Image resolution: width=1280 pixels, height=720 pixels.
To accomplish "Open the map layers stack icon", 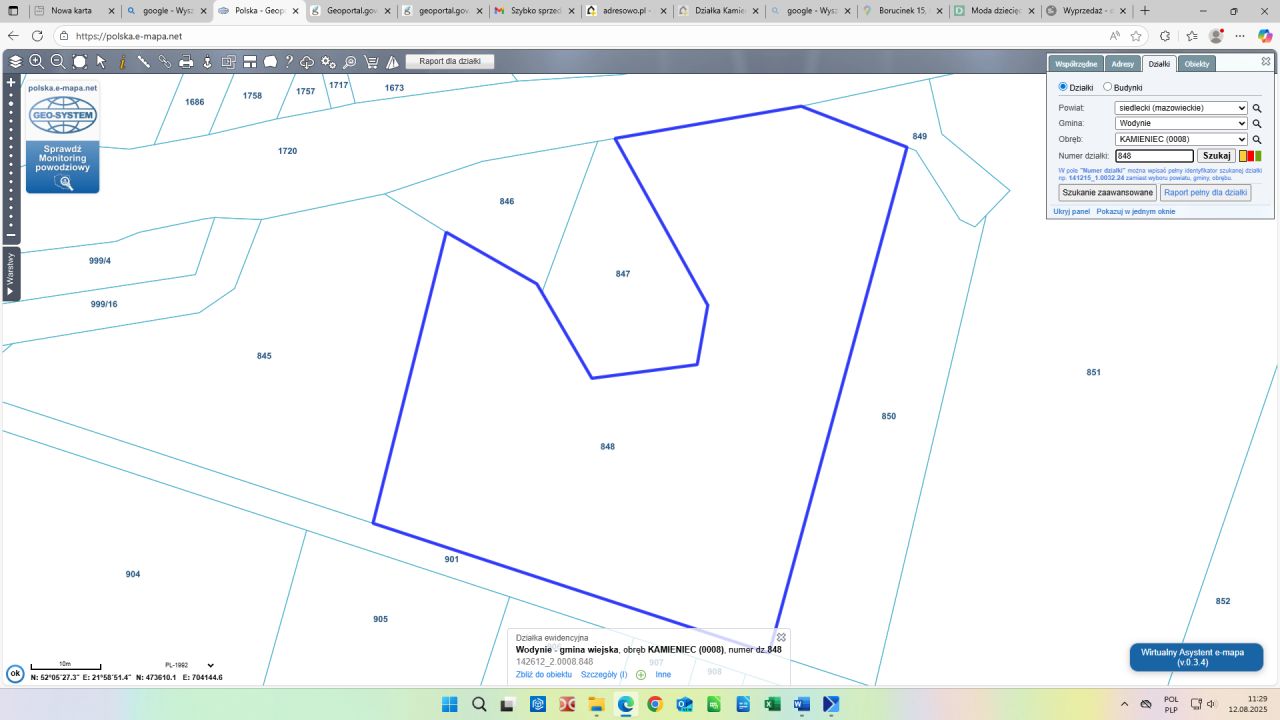I will click(x=15, y=62).
